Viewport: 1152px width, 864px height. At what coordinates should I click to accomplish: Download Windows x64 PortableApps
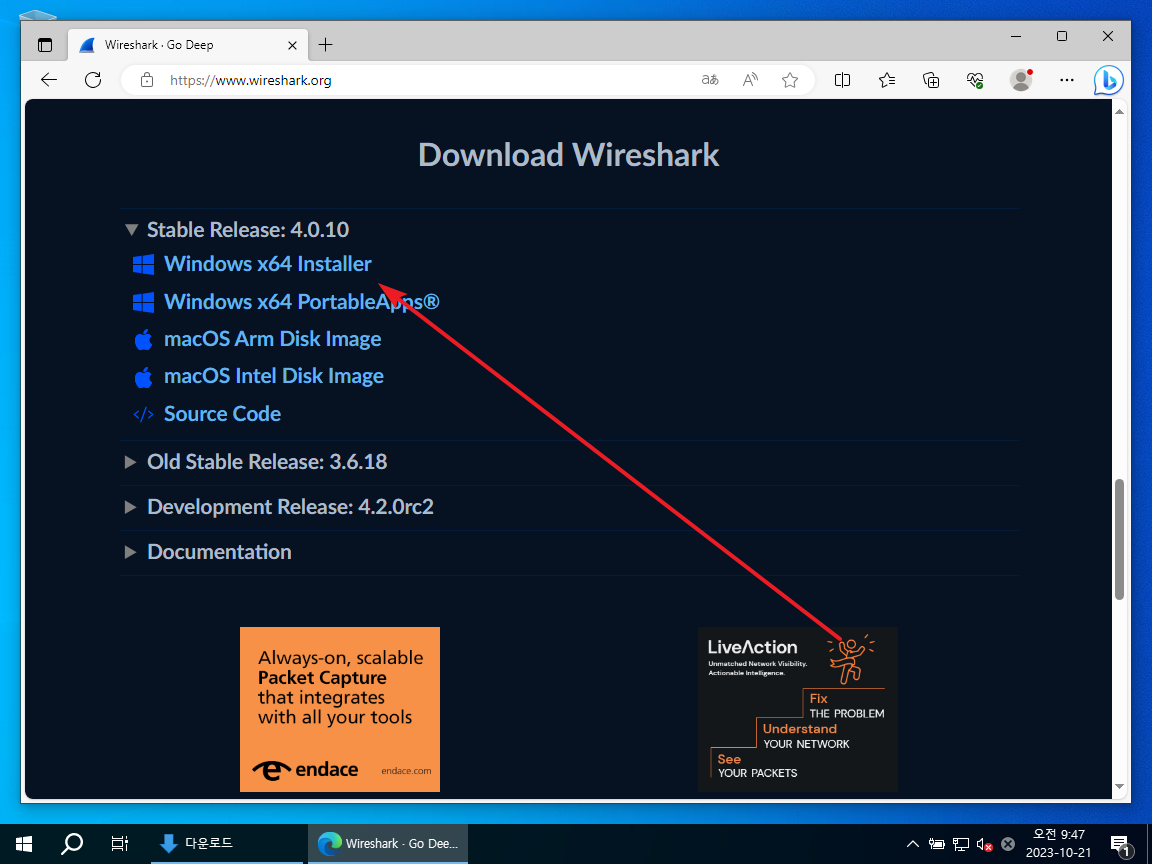point(301,302)
